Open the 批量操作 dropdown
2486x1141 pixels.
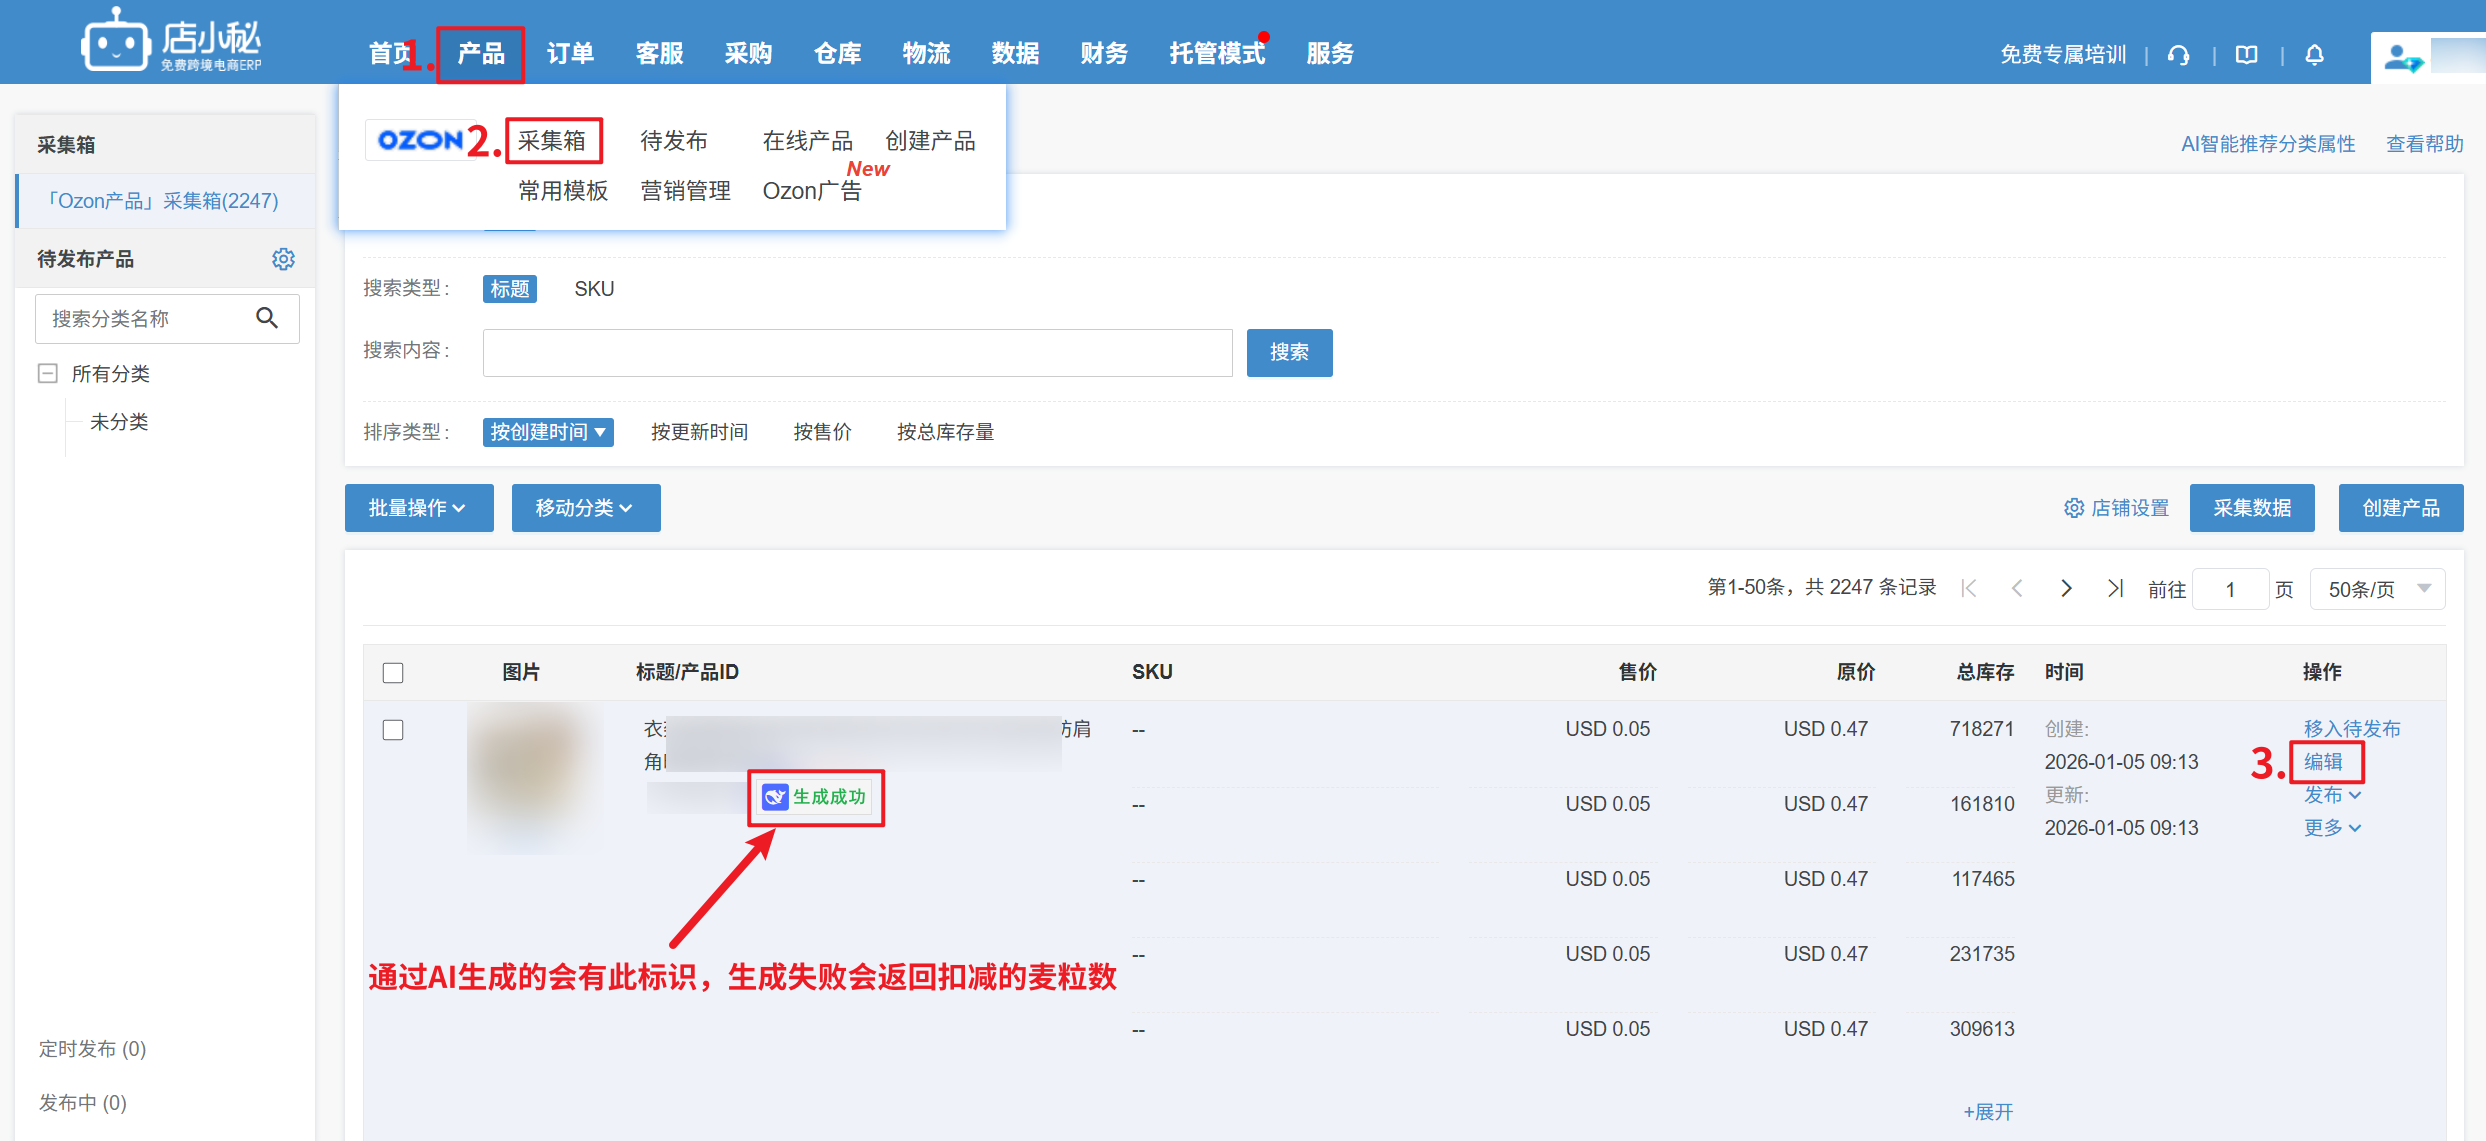click(x=418, y=508)
